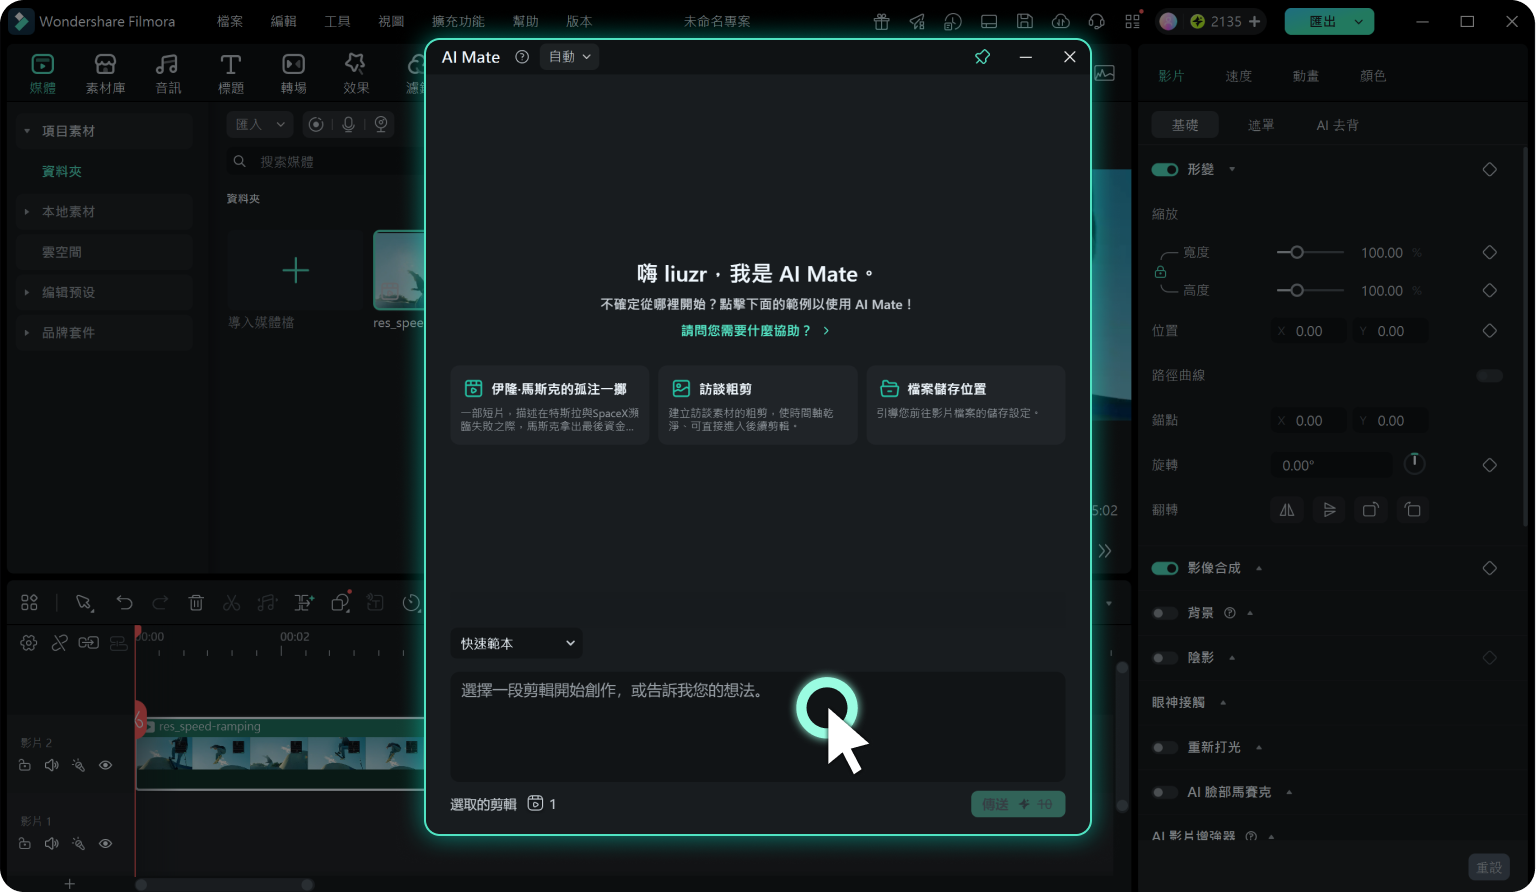Click vertical flip icon in 翻轉 row
The height and width of the screenshot is (892, 1536).
[x=1329, y=510]
